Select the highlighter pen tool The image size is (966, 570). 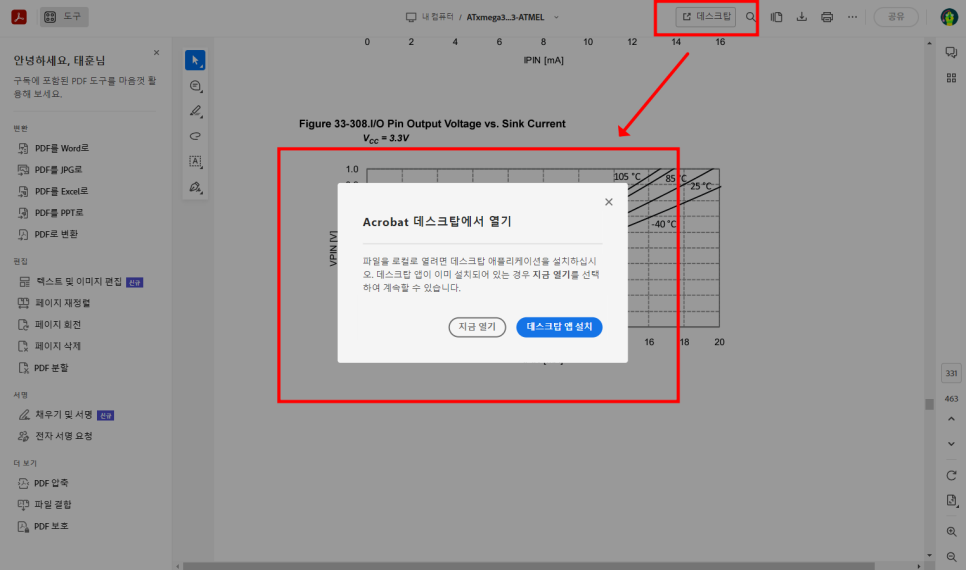[x=195, y=111]
